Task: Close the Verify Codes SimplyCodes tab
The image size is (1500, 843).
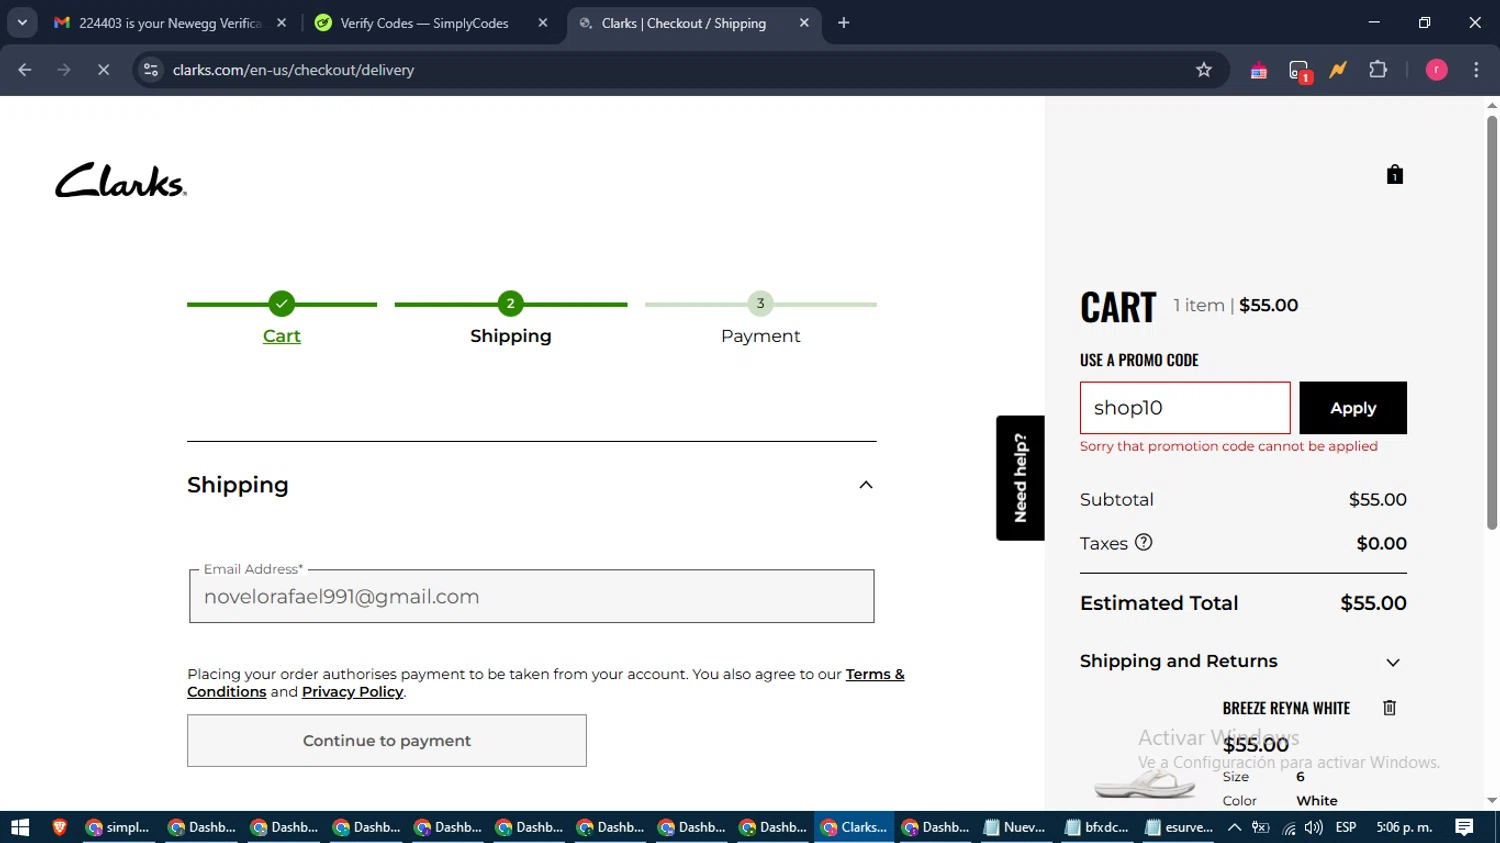Action: 543,23
